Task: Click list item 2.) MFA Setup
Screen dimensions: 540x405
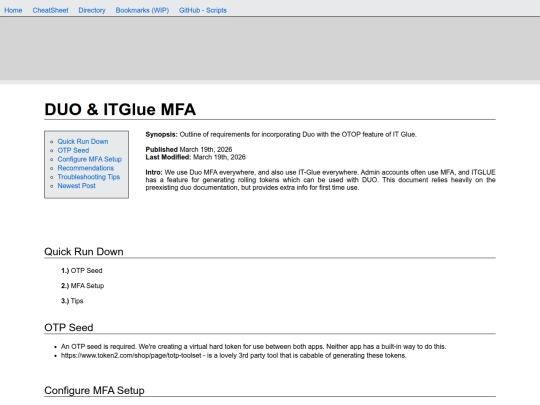Action: 82,286
